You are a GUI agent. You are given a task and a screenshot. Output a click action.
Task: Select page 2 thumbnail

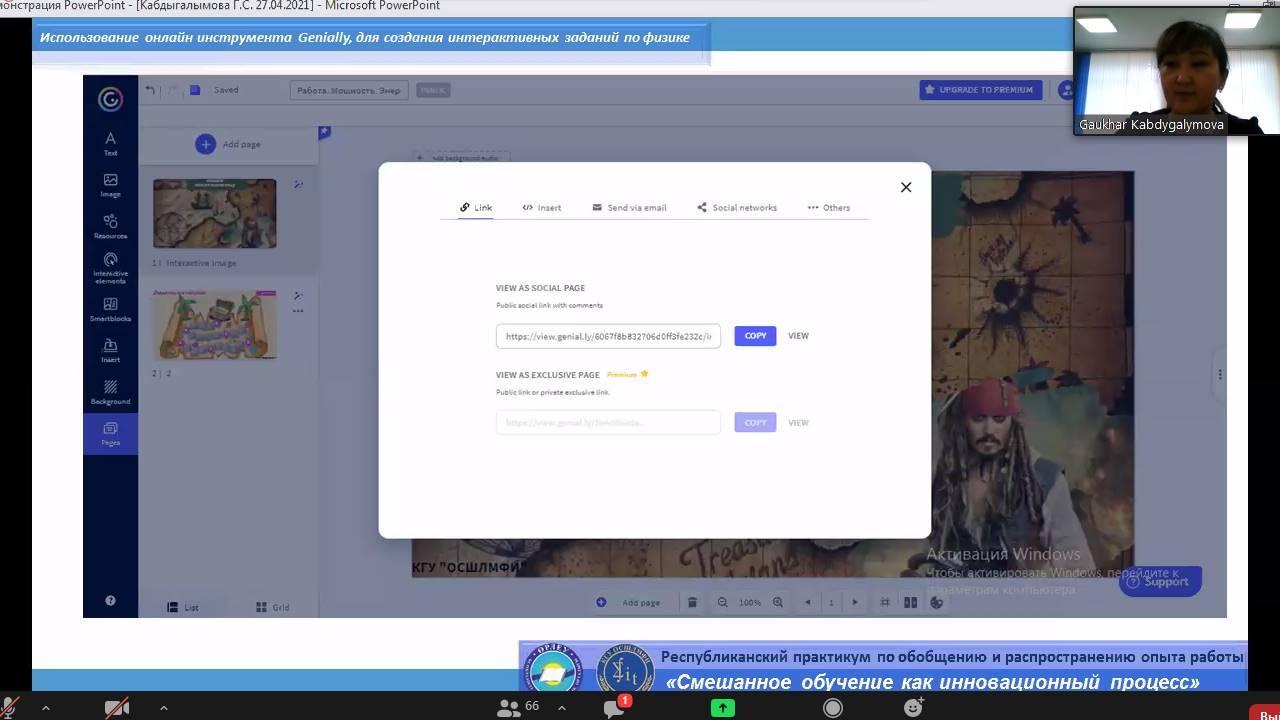pyautogui.click(x=214, y=324)
